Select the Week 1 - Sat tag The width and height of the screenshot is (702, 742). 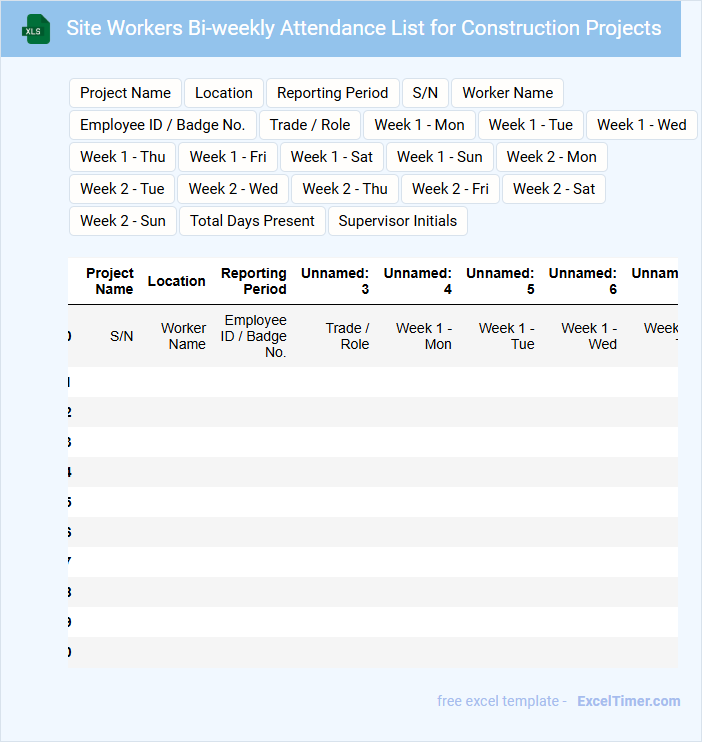[332, 157]
